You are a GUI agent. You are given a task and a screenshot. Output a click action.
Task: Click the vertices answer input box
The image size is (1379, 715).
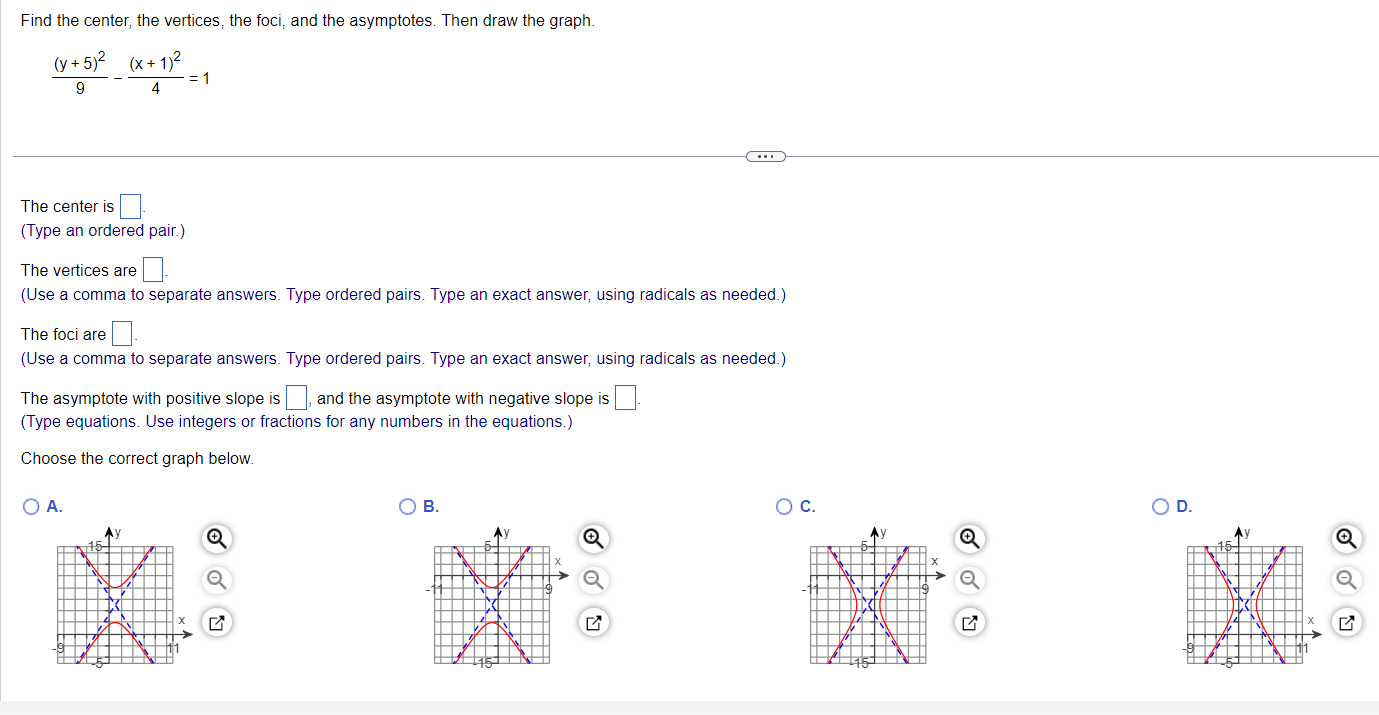[x=152, y=269]
